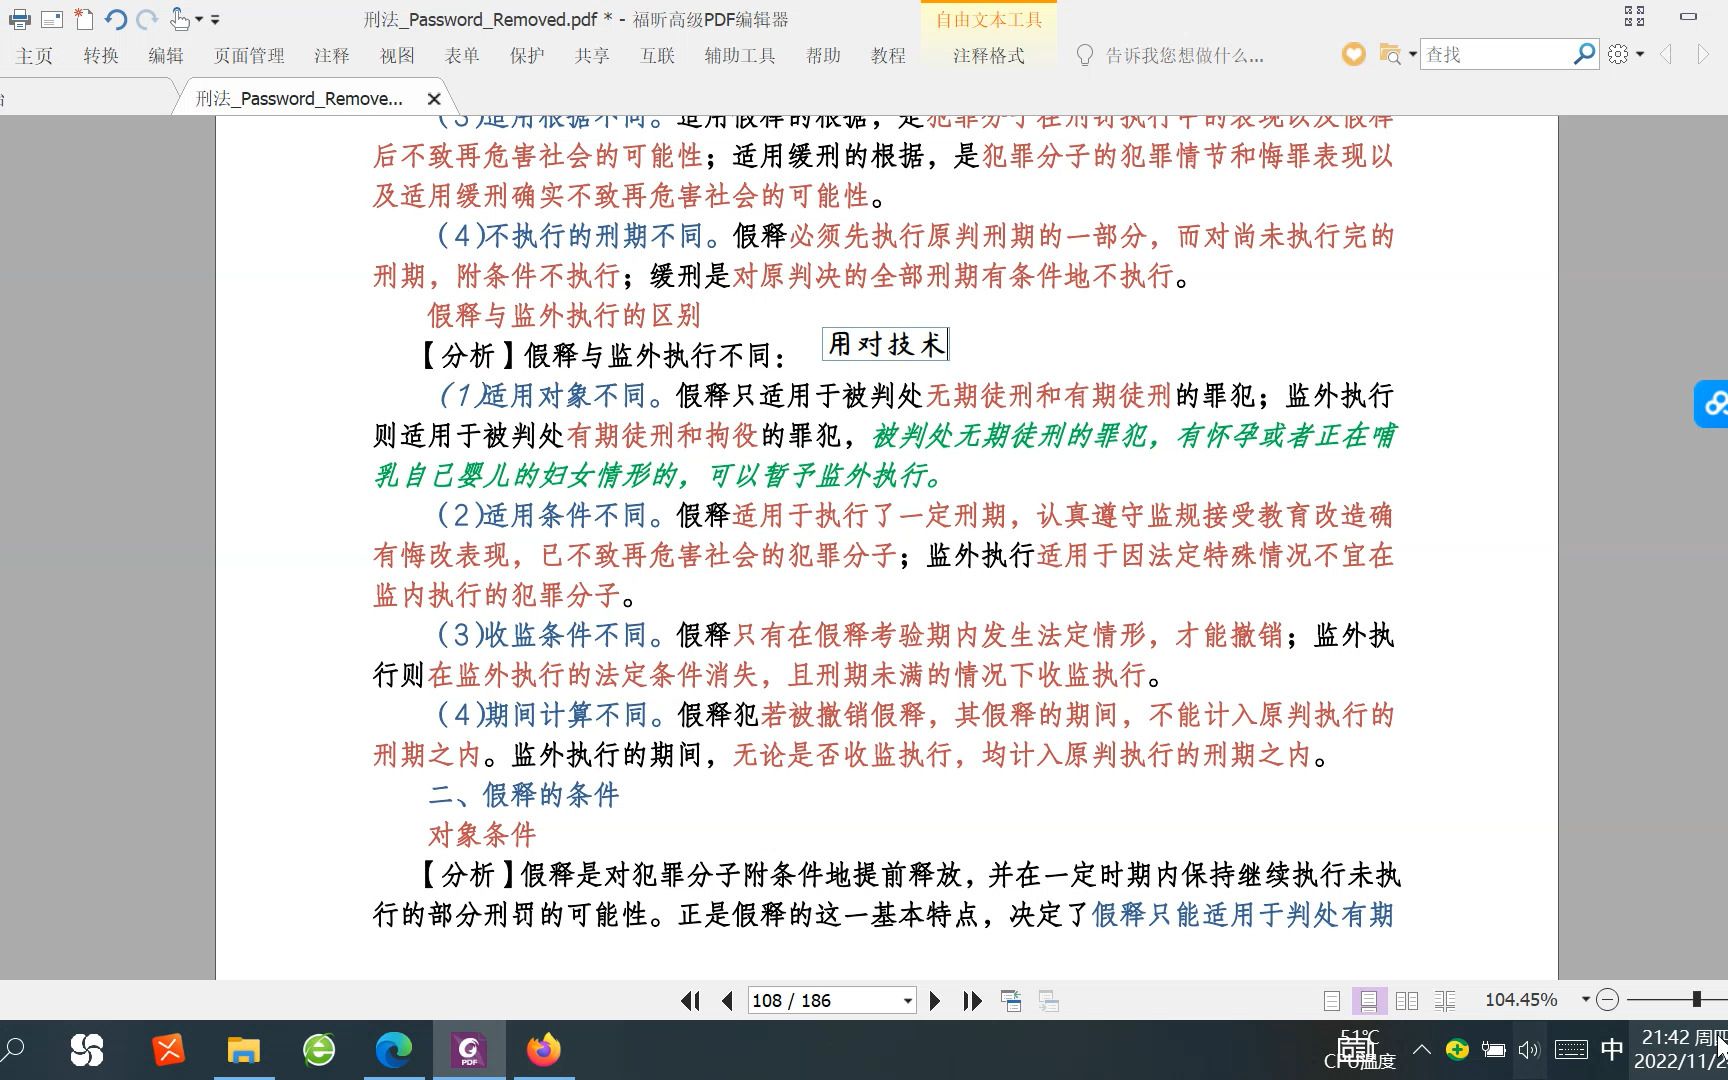The height and width of the screenshot is (1080, 1728).
Task: Switch to two-page facing view
Action: (x=1407, y=1001)
